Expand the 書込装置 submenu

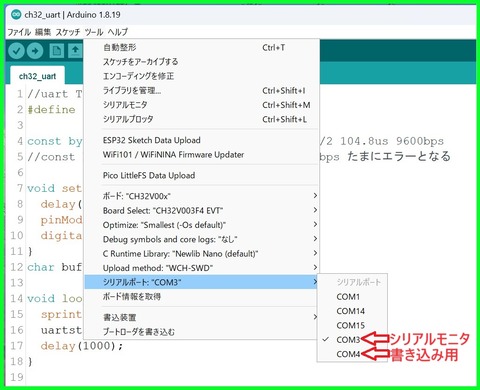[201, 317]
